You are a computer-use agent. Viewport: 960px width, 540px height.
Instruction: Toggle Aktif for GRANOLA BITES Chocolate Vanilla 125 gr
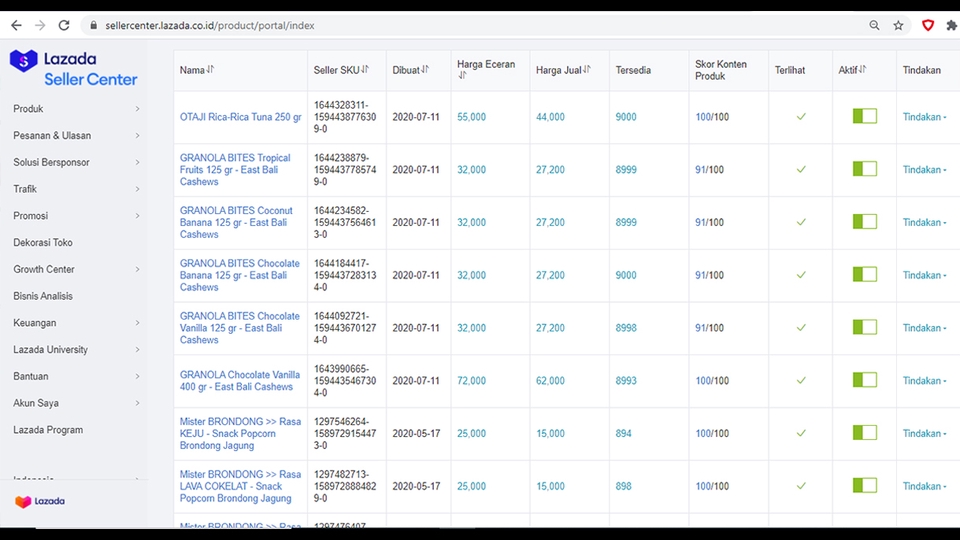pyautogui.click(x=864, y=327)
